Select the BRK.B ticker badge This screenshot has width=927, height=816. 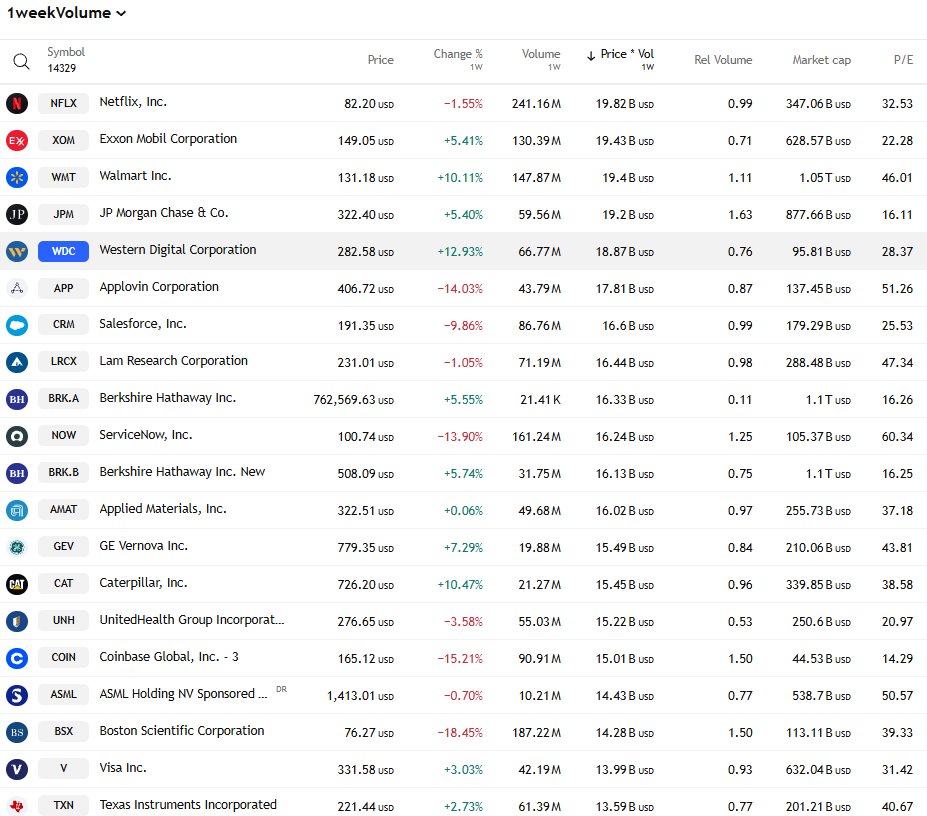pos(63,472)
